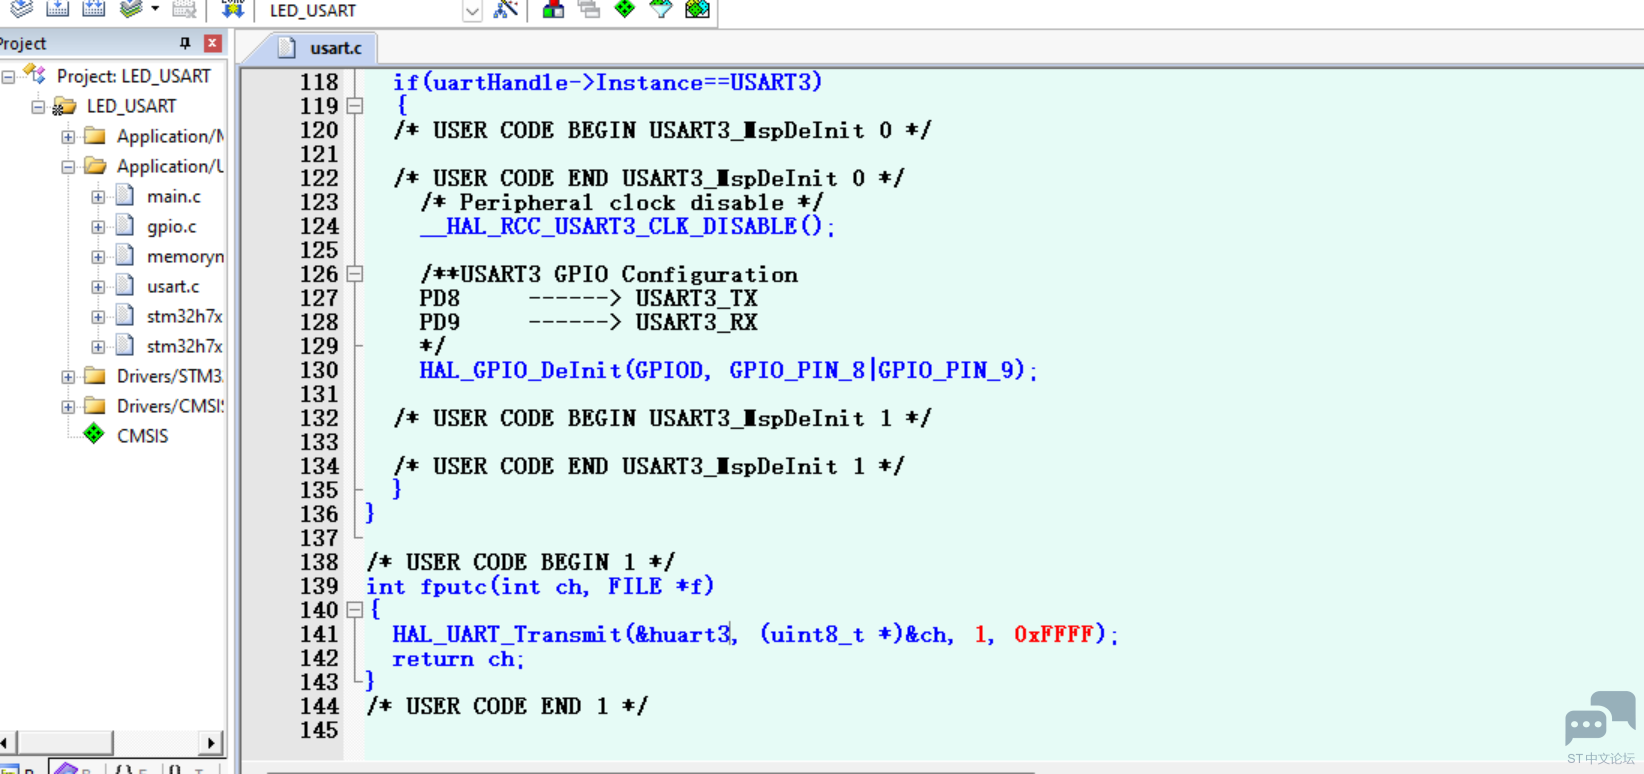Click line number 139 in the gutter
This screenshot has width=1644, height=774.
(319, 586)
